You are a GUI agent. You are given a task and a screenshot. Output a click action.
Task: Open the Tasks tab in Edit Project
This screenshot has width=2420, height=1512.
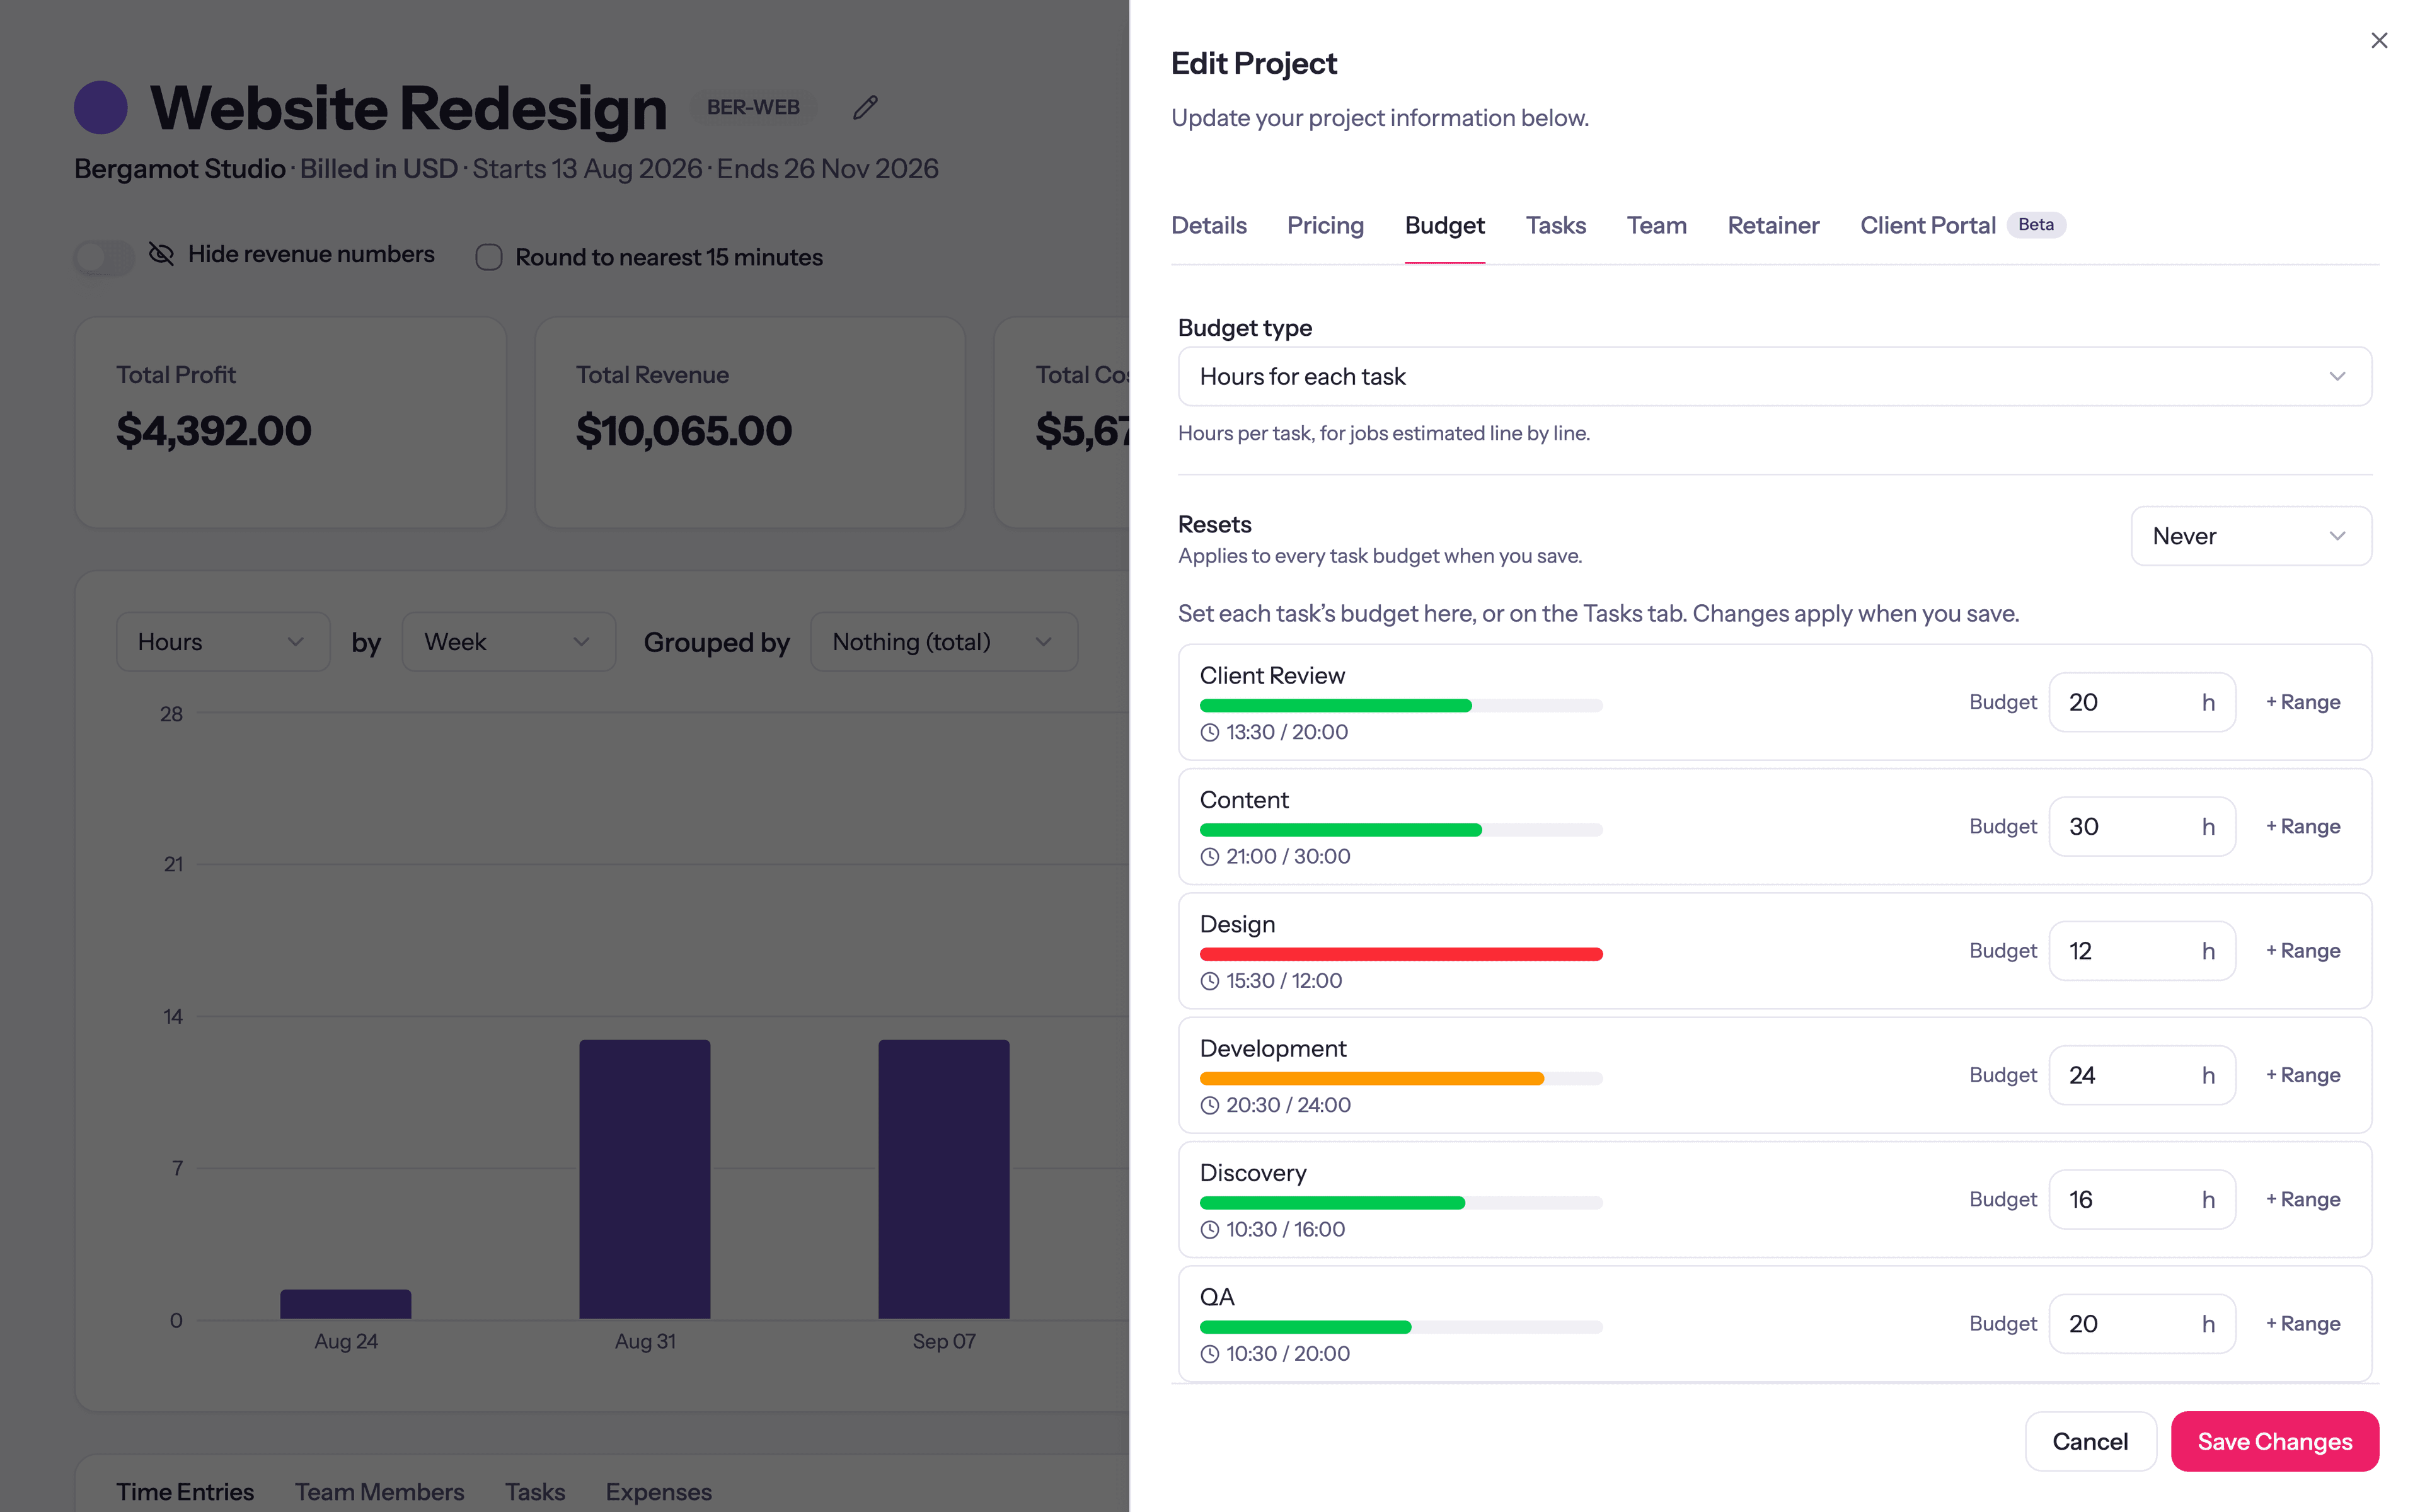[x=1555, y=225]
